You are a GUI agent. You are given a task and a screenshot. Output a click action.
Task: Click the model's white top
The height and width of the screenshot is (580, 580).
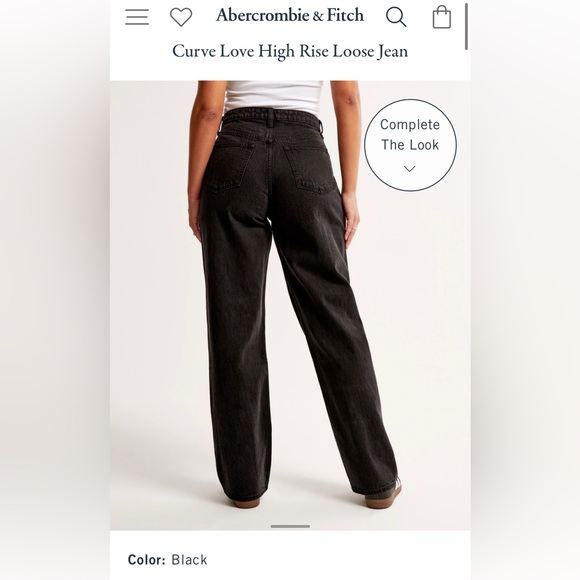pyautogui.click(x=273, y=95)
